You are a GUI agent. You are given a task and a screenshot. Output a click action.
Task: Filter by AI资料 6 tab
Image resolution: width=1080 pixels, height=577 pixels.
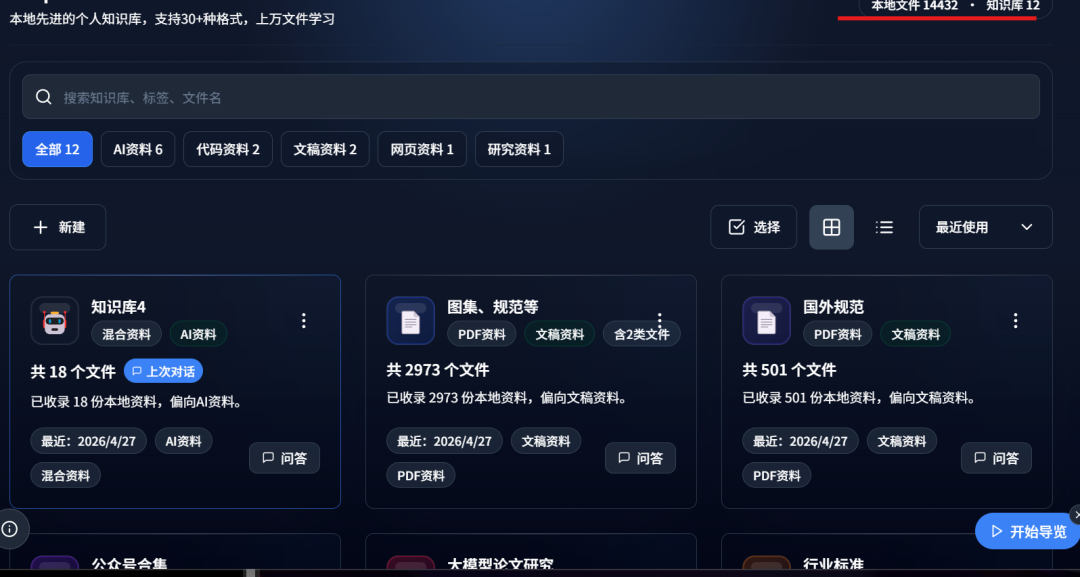click(x=138, y=149)
